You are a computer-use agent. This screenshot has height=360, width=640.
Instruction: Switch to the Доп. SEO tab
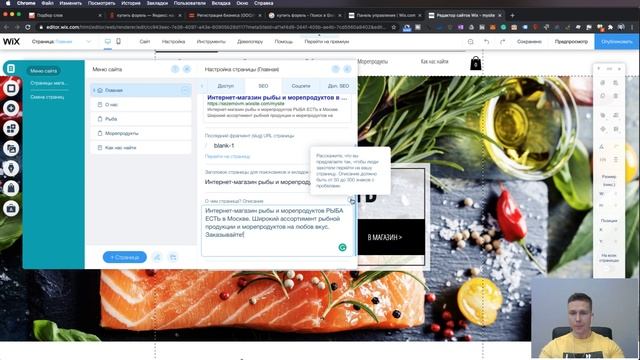[338, 86]
